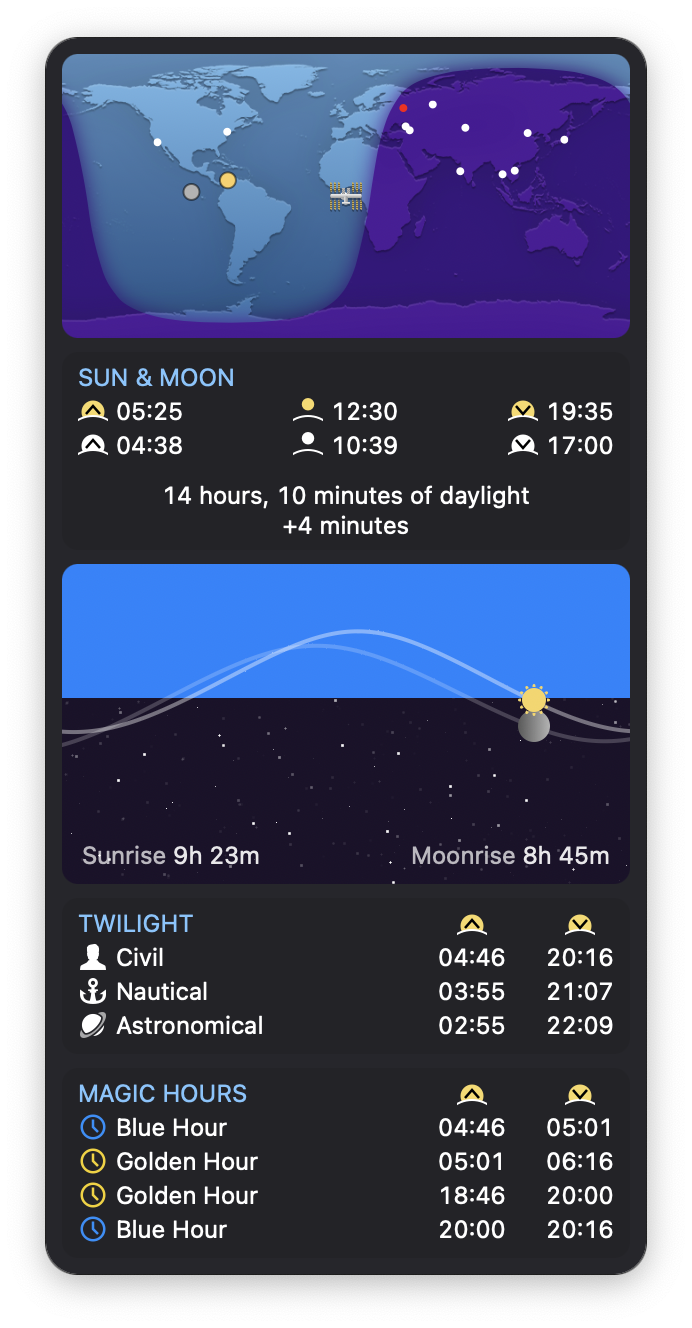
Task: Click the moonset icon beside 17:00
Action: click(x=523, y=445)
